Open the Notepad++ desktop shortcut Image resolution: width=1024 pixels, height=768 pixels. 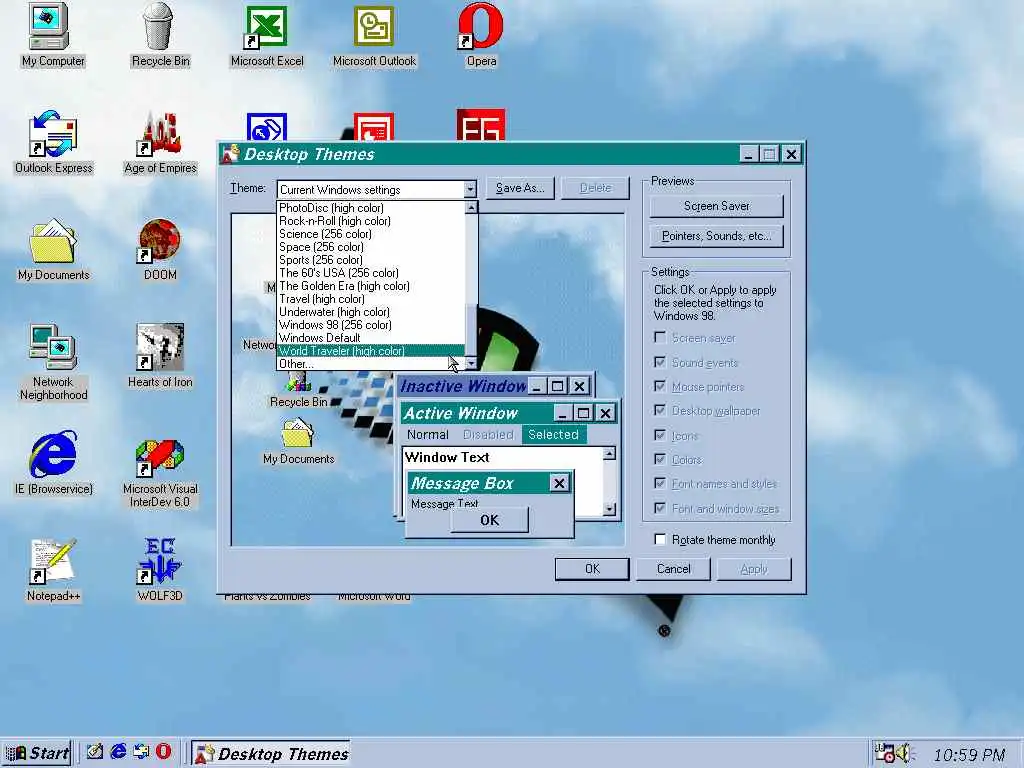tap(54, 570)
